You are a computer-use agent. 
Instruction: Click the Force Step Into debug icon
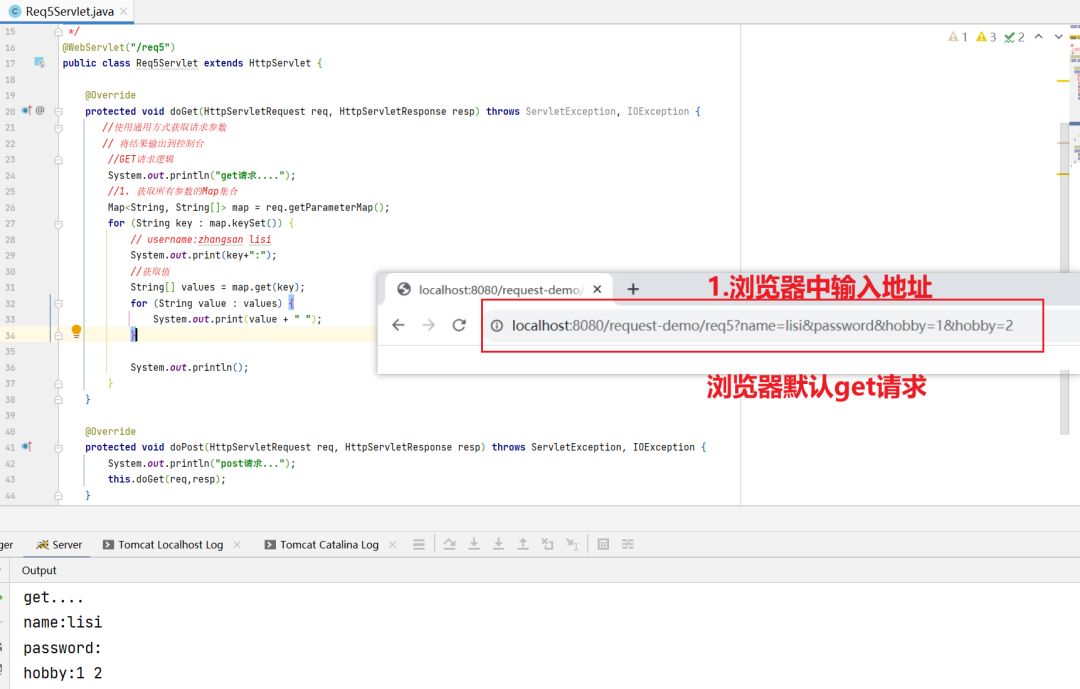click(x=499, y=544)
